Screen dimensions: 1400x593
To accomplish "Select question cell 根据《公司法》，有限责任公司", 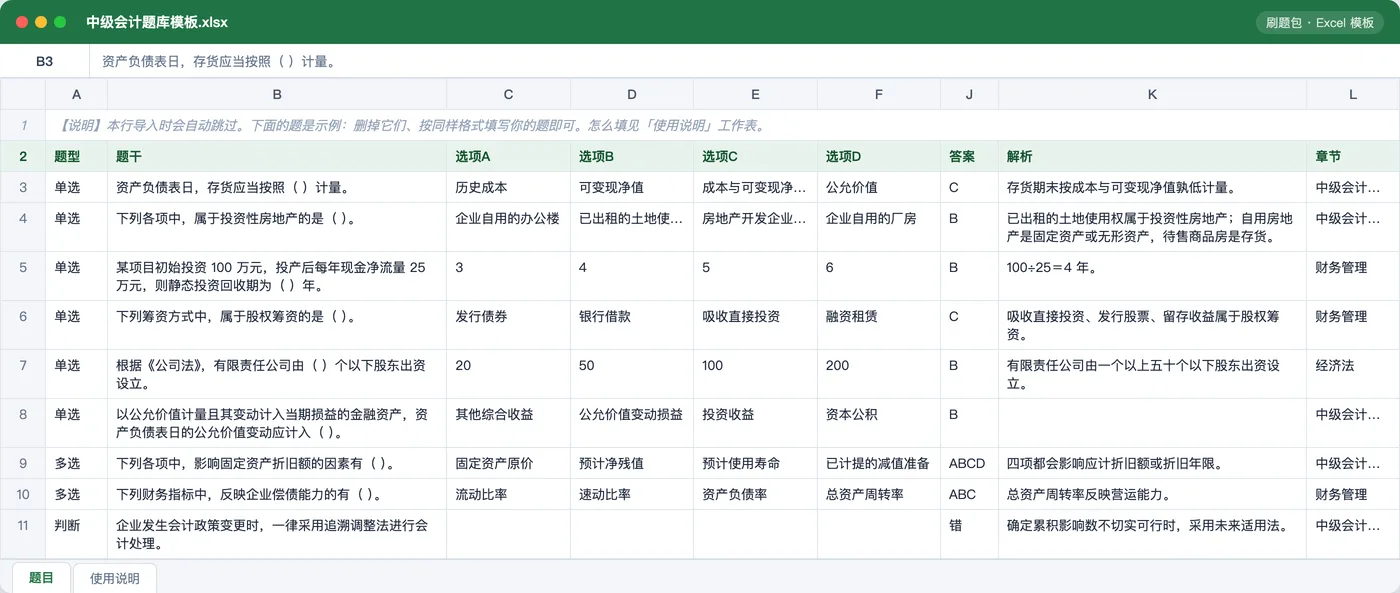I will click(277, 374).
